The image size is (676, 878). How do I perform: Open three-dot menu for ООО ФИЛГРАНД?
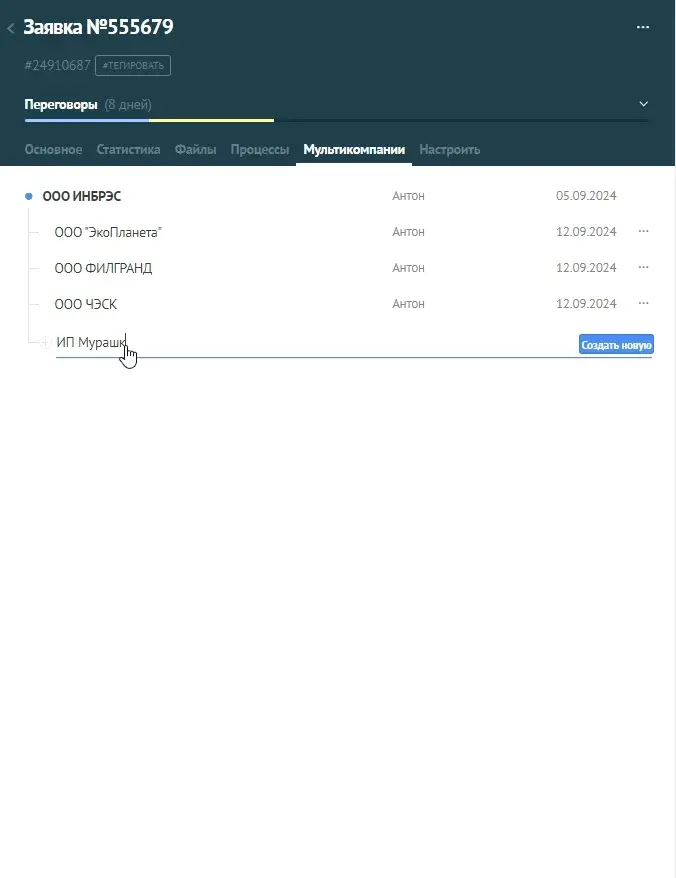coord(644,267)
